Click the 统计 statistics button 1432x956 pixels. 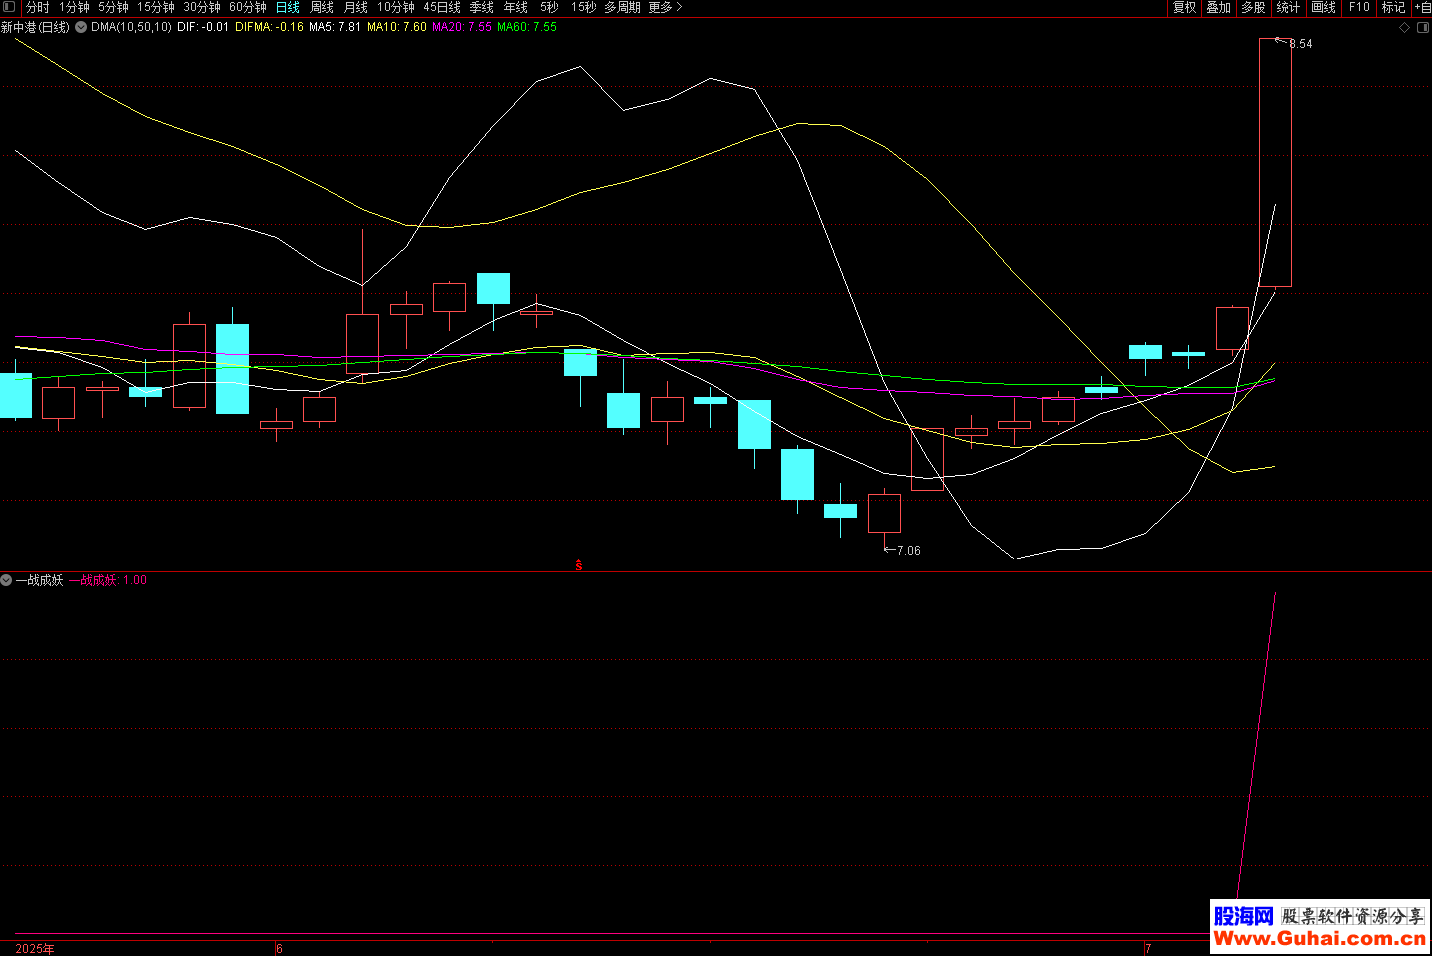(x=1288, y=7)
